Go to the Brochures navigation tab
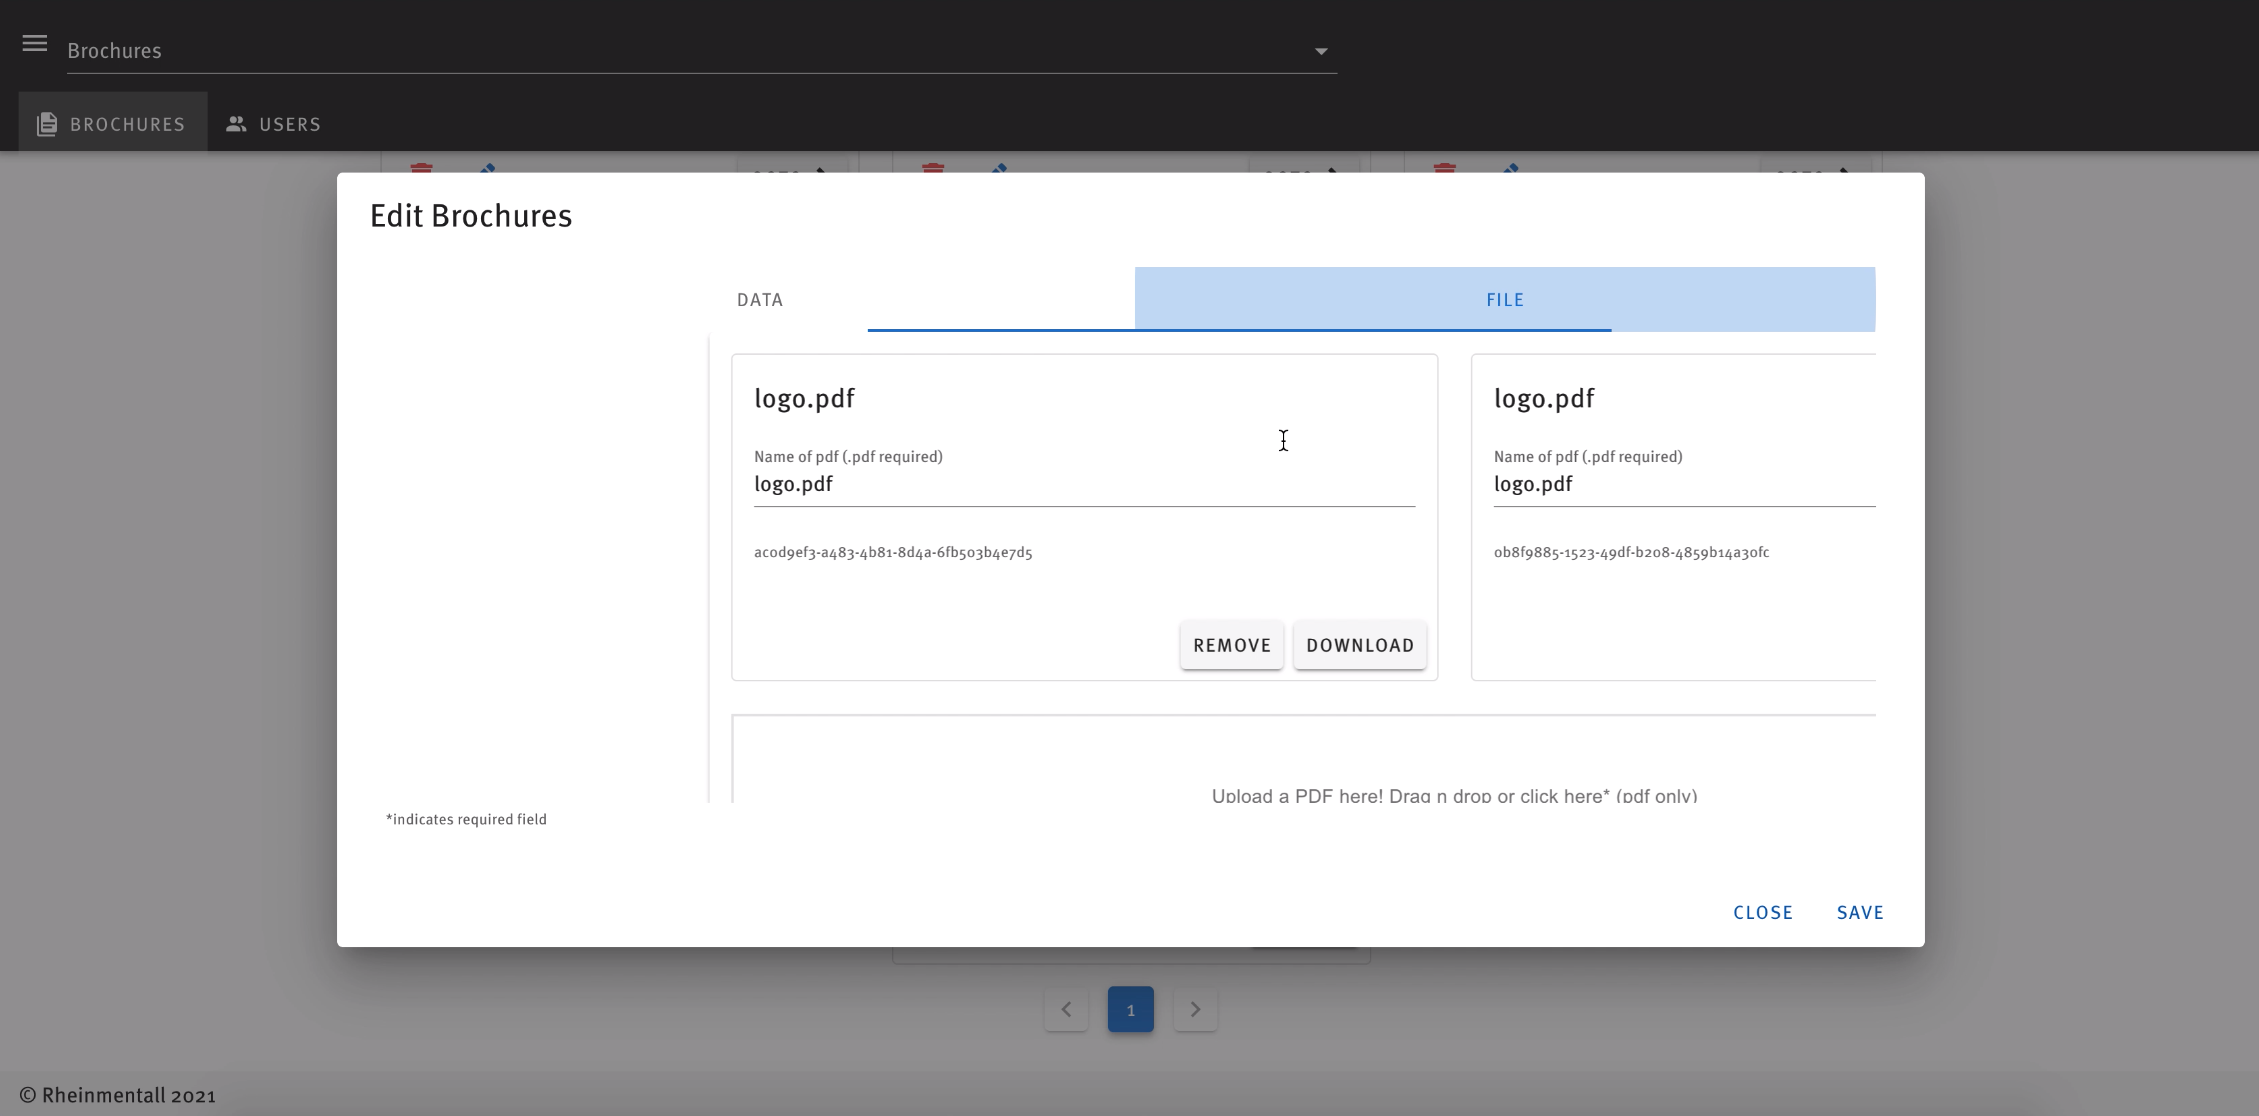 (112, 124)
